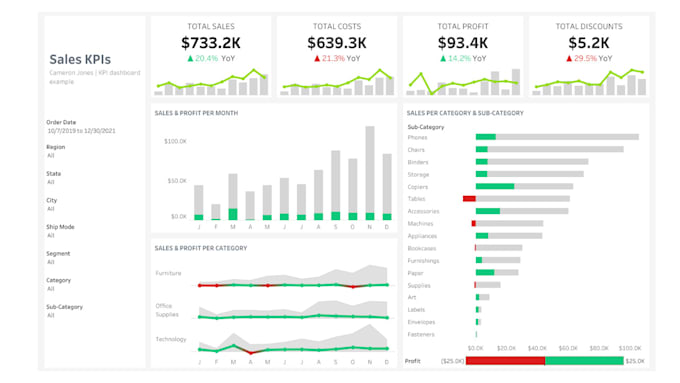
Task: Click the Total Sales $733.2K value
Action: point(211,43)
